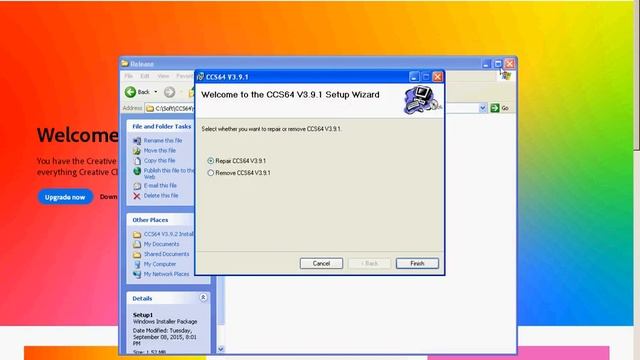Minimize the Release explorer window
This screenshot has height=360, width=640.
click(486, 64)
